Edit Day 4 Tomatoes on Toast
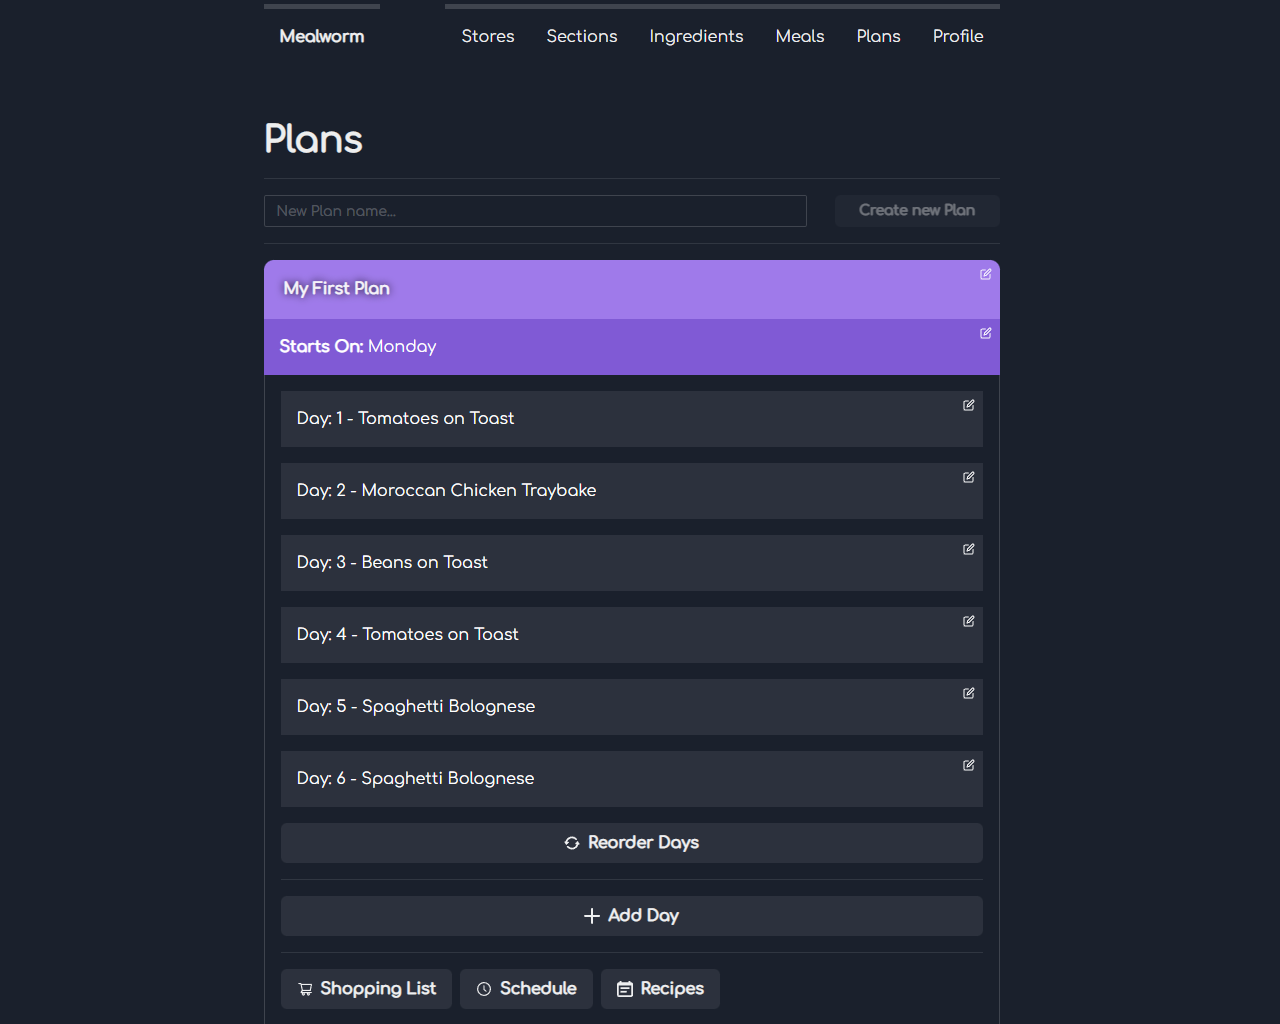Screen dimensions: 1280x1024 click(968, 621)
